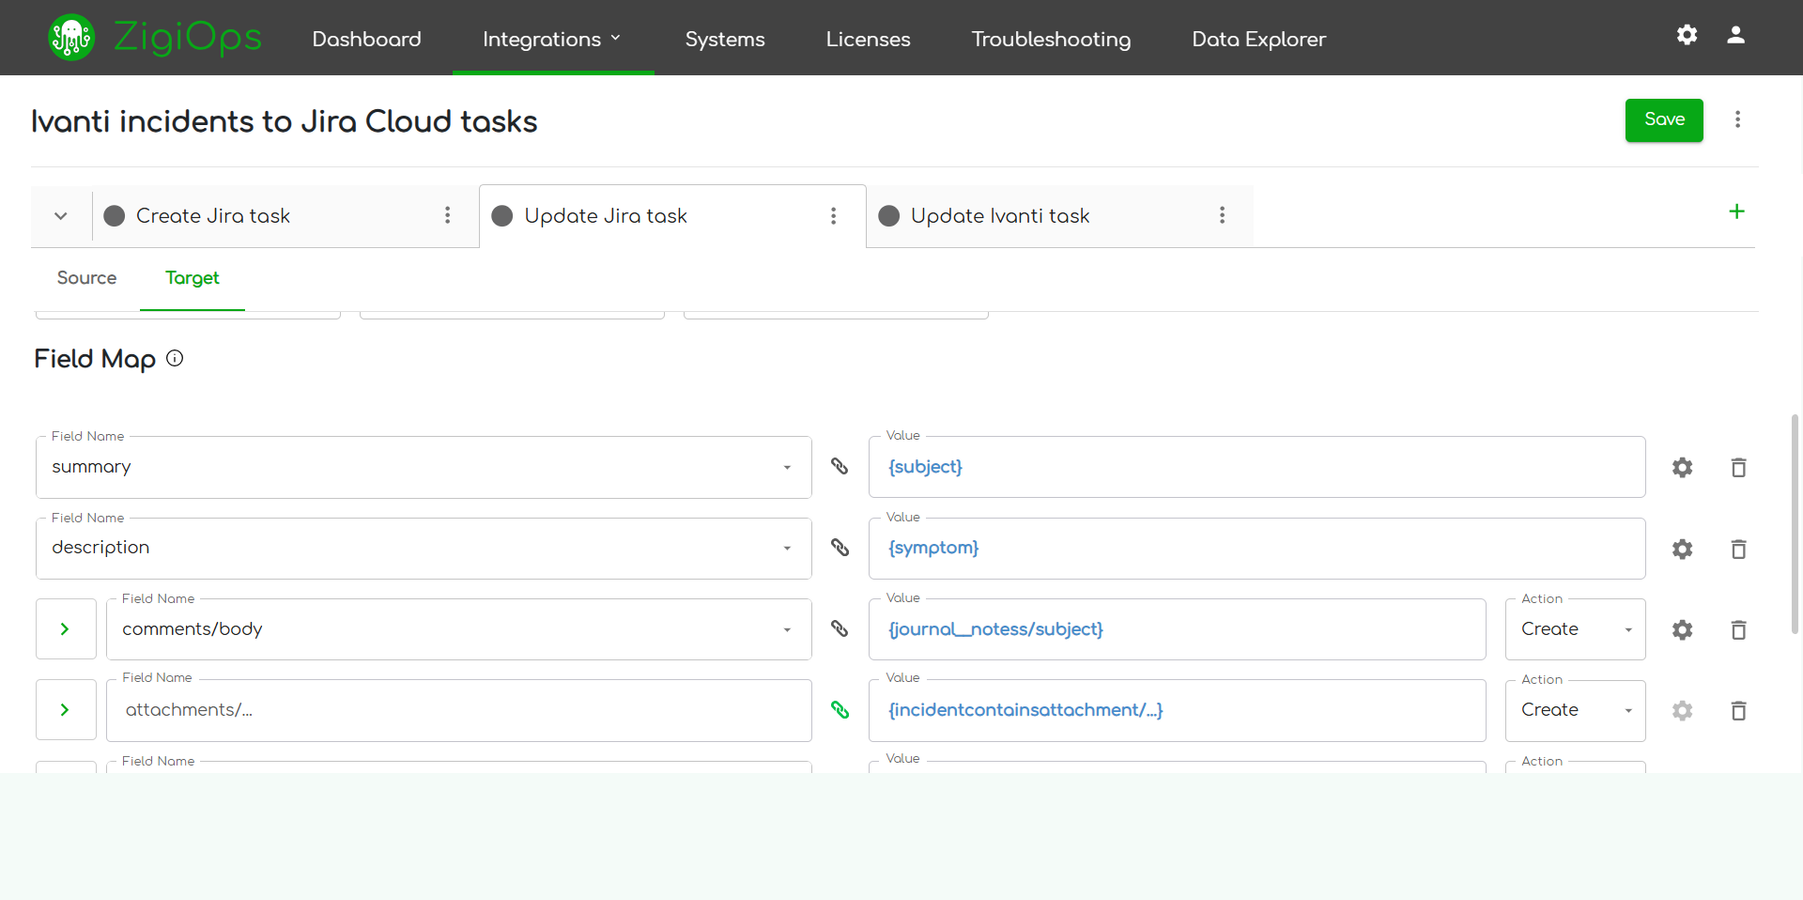Open Troubleshooting page
Image resolution: width=1803 pixels, height=900 pixels.
coord(1051,39)
